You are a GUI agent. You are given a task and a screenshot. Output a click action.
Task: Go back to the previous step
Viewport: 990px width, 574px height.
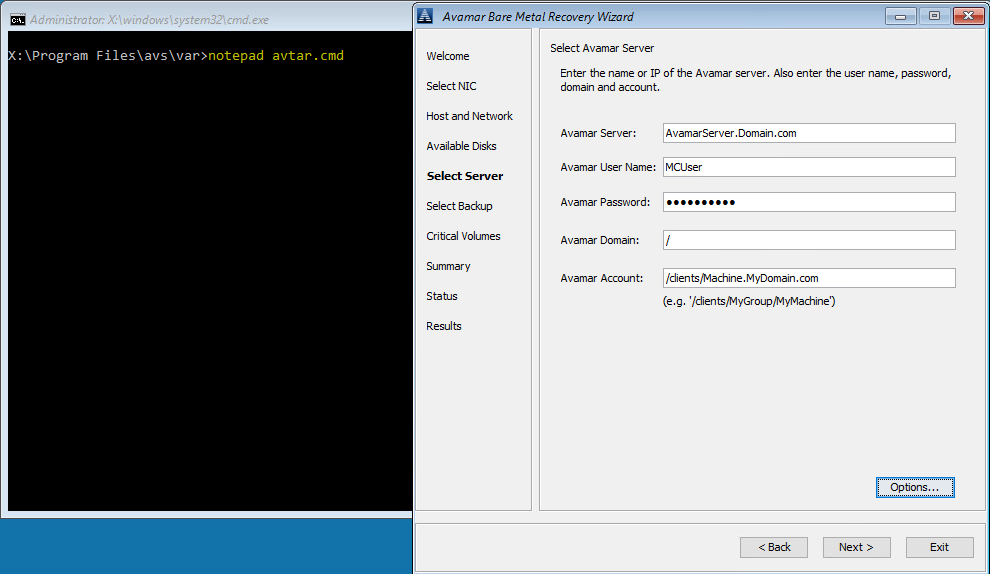773,547
